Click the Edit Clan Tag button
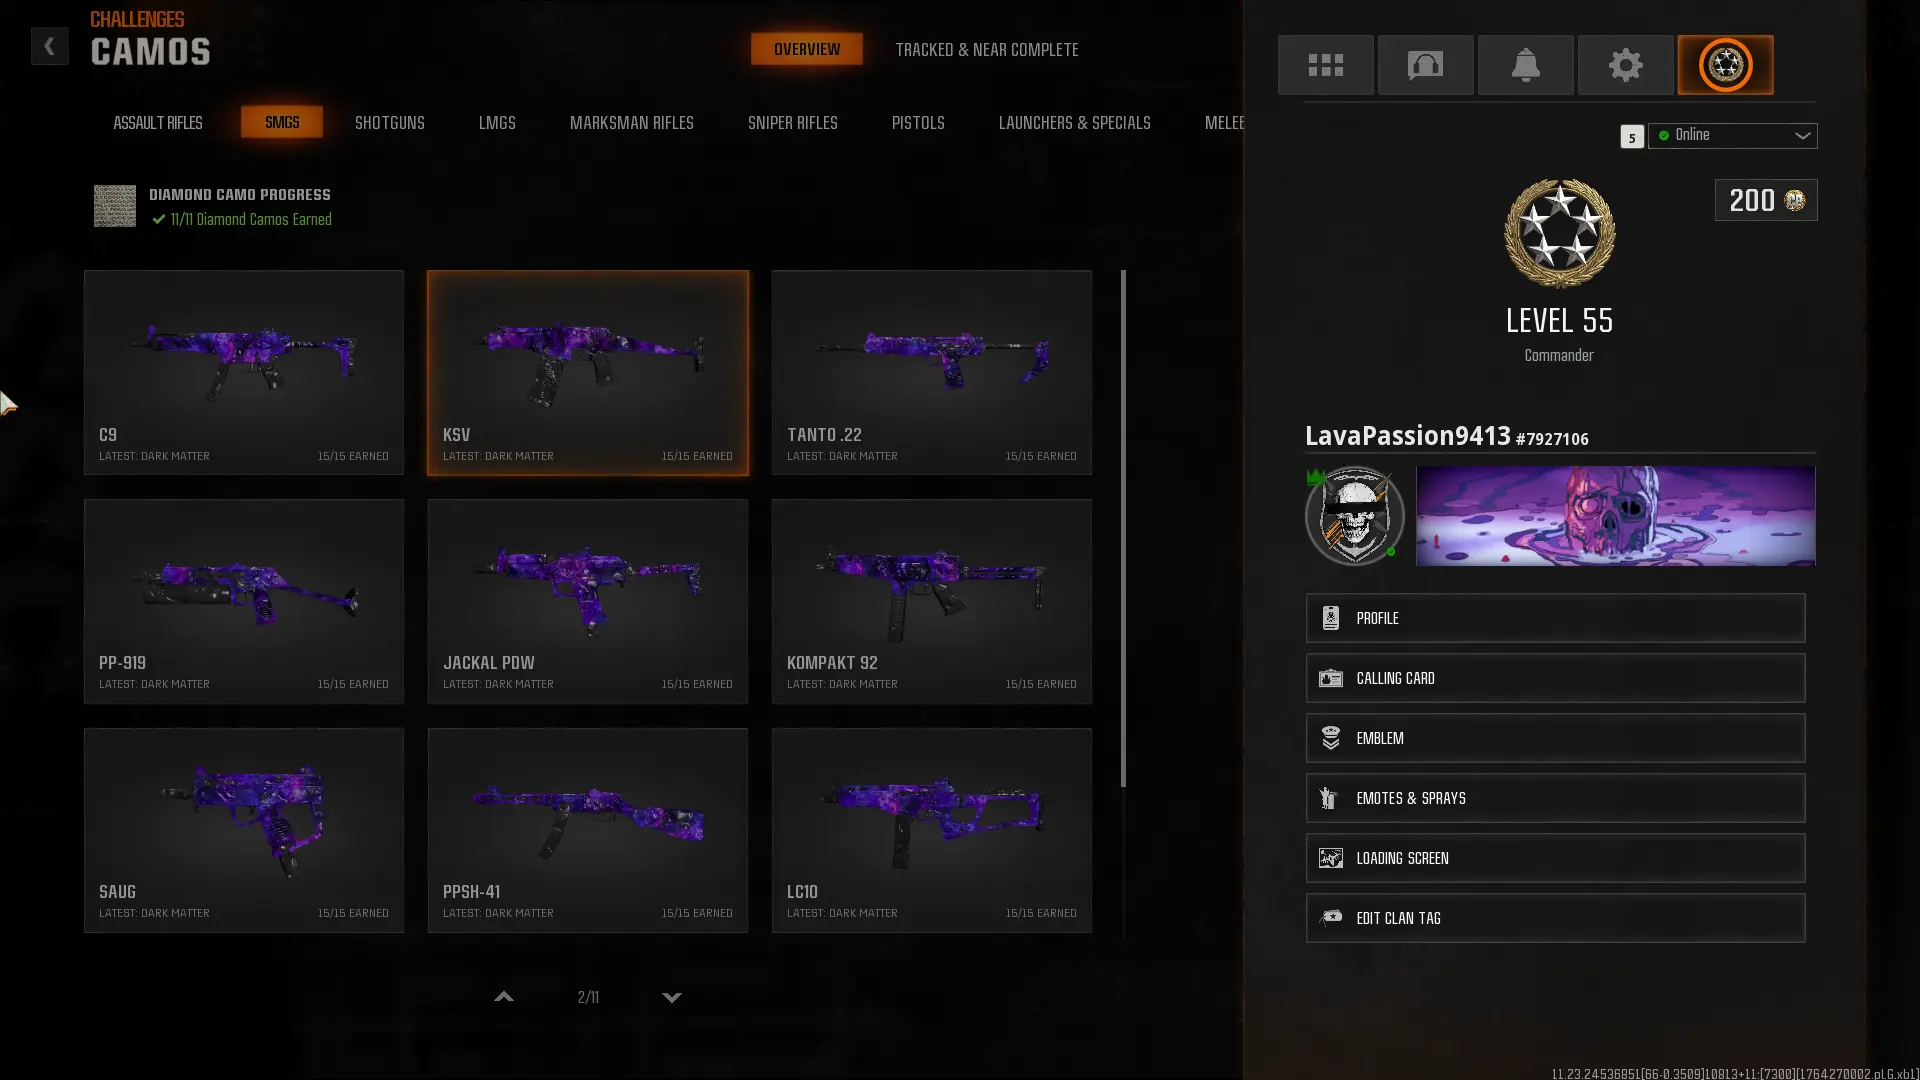 [1555, 918]
